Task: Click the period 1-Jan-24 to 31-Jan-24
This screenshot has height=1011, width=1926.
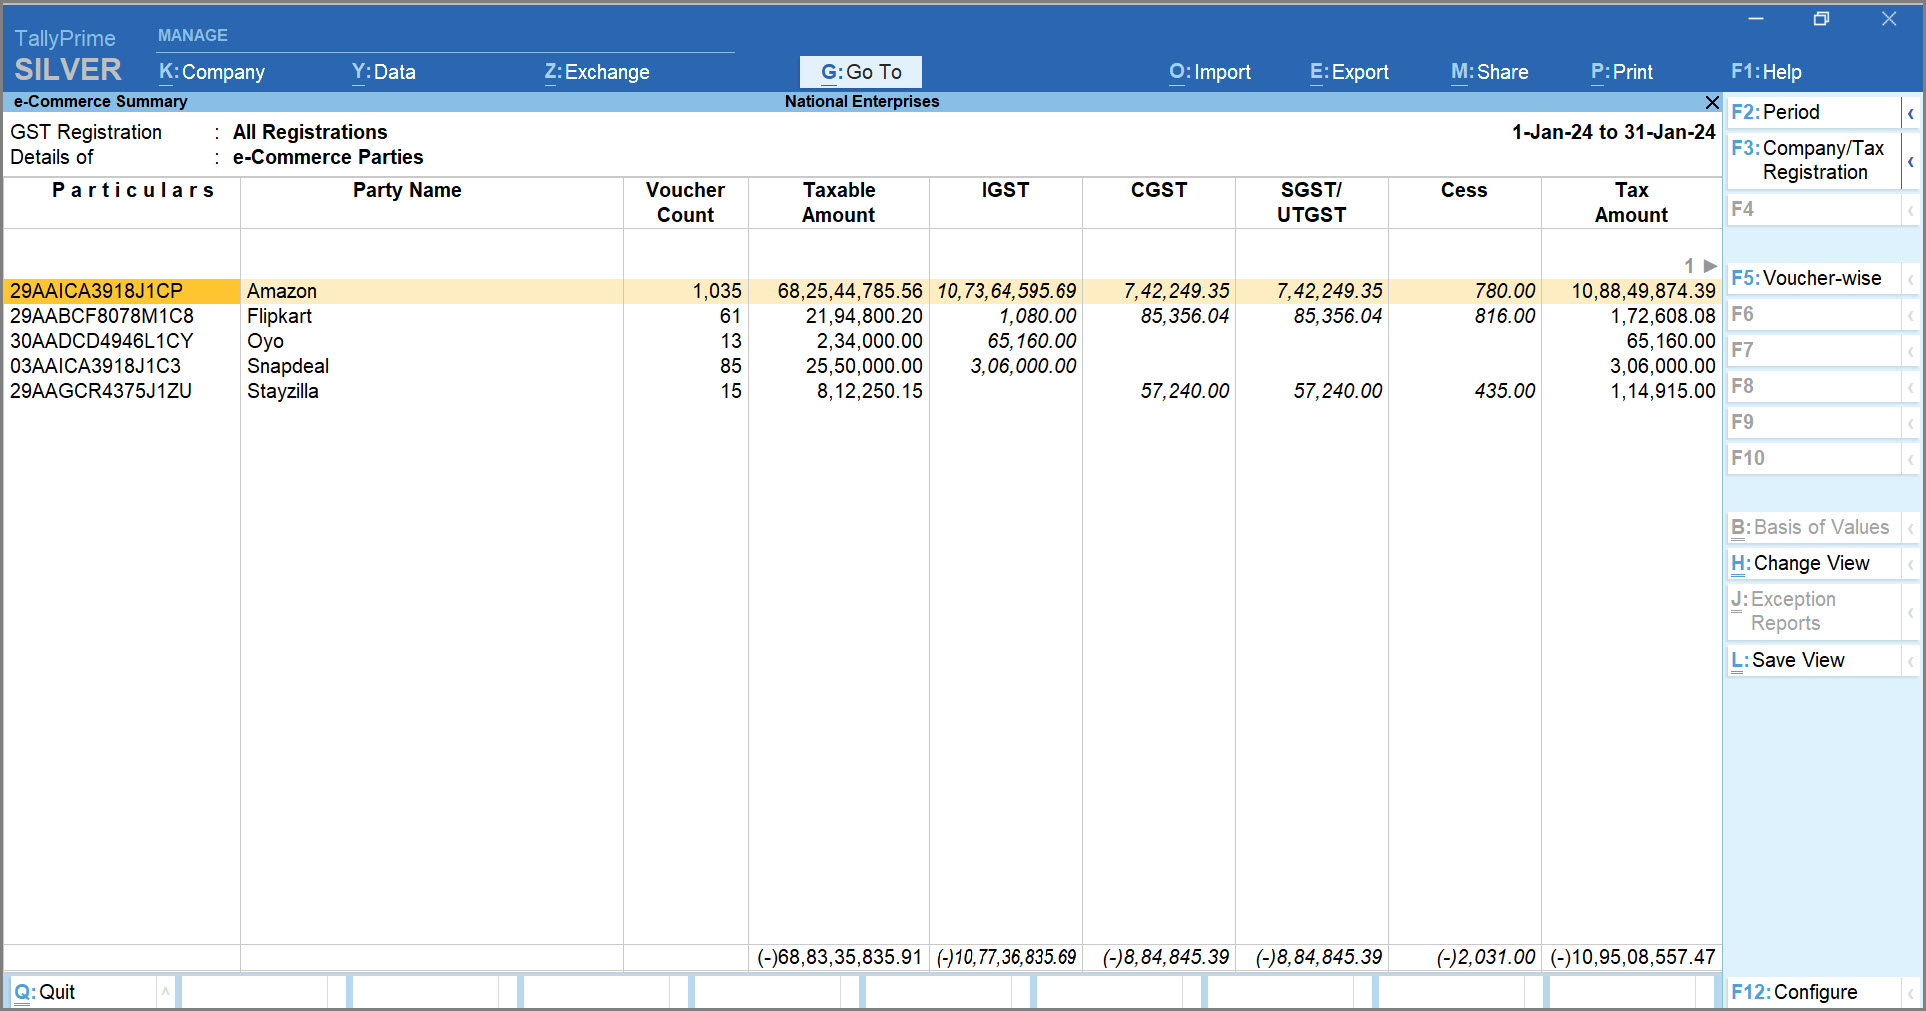Action: (x=1613, y=132)
